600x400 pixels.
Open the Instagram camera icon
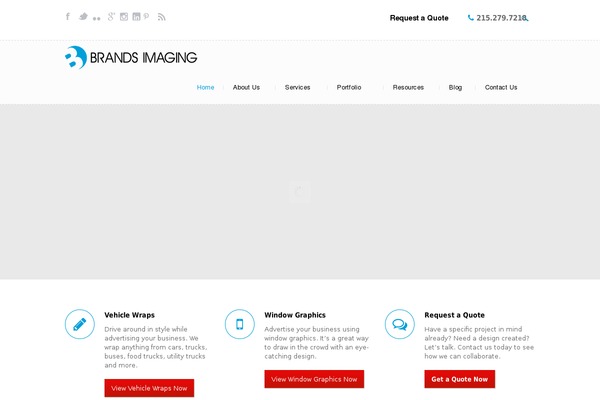coord(124,16)
